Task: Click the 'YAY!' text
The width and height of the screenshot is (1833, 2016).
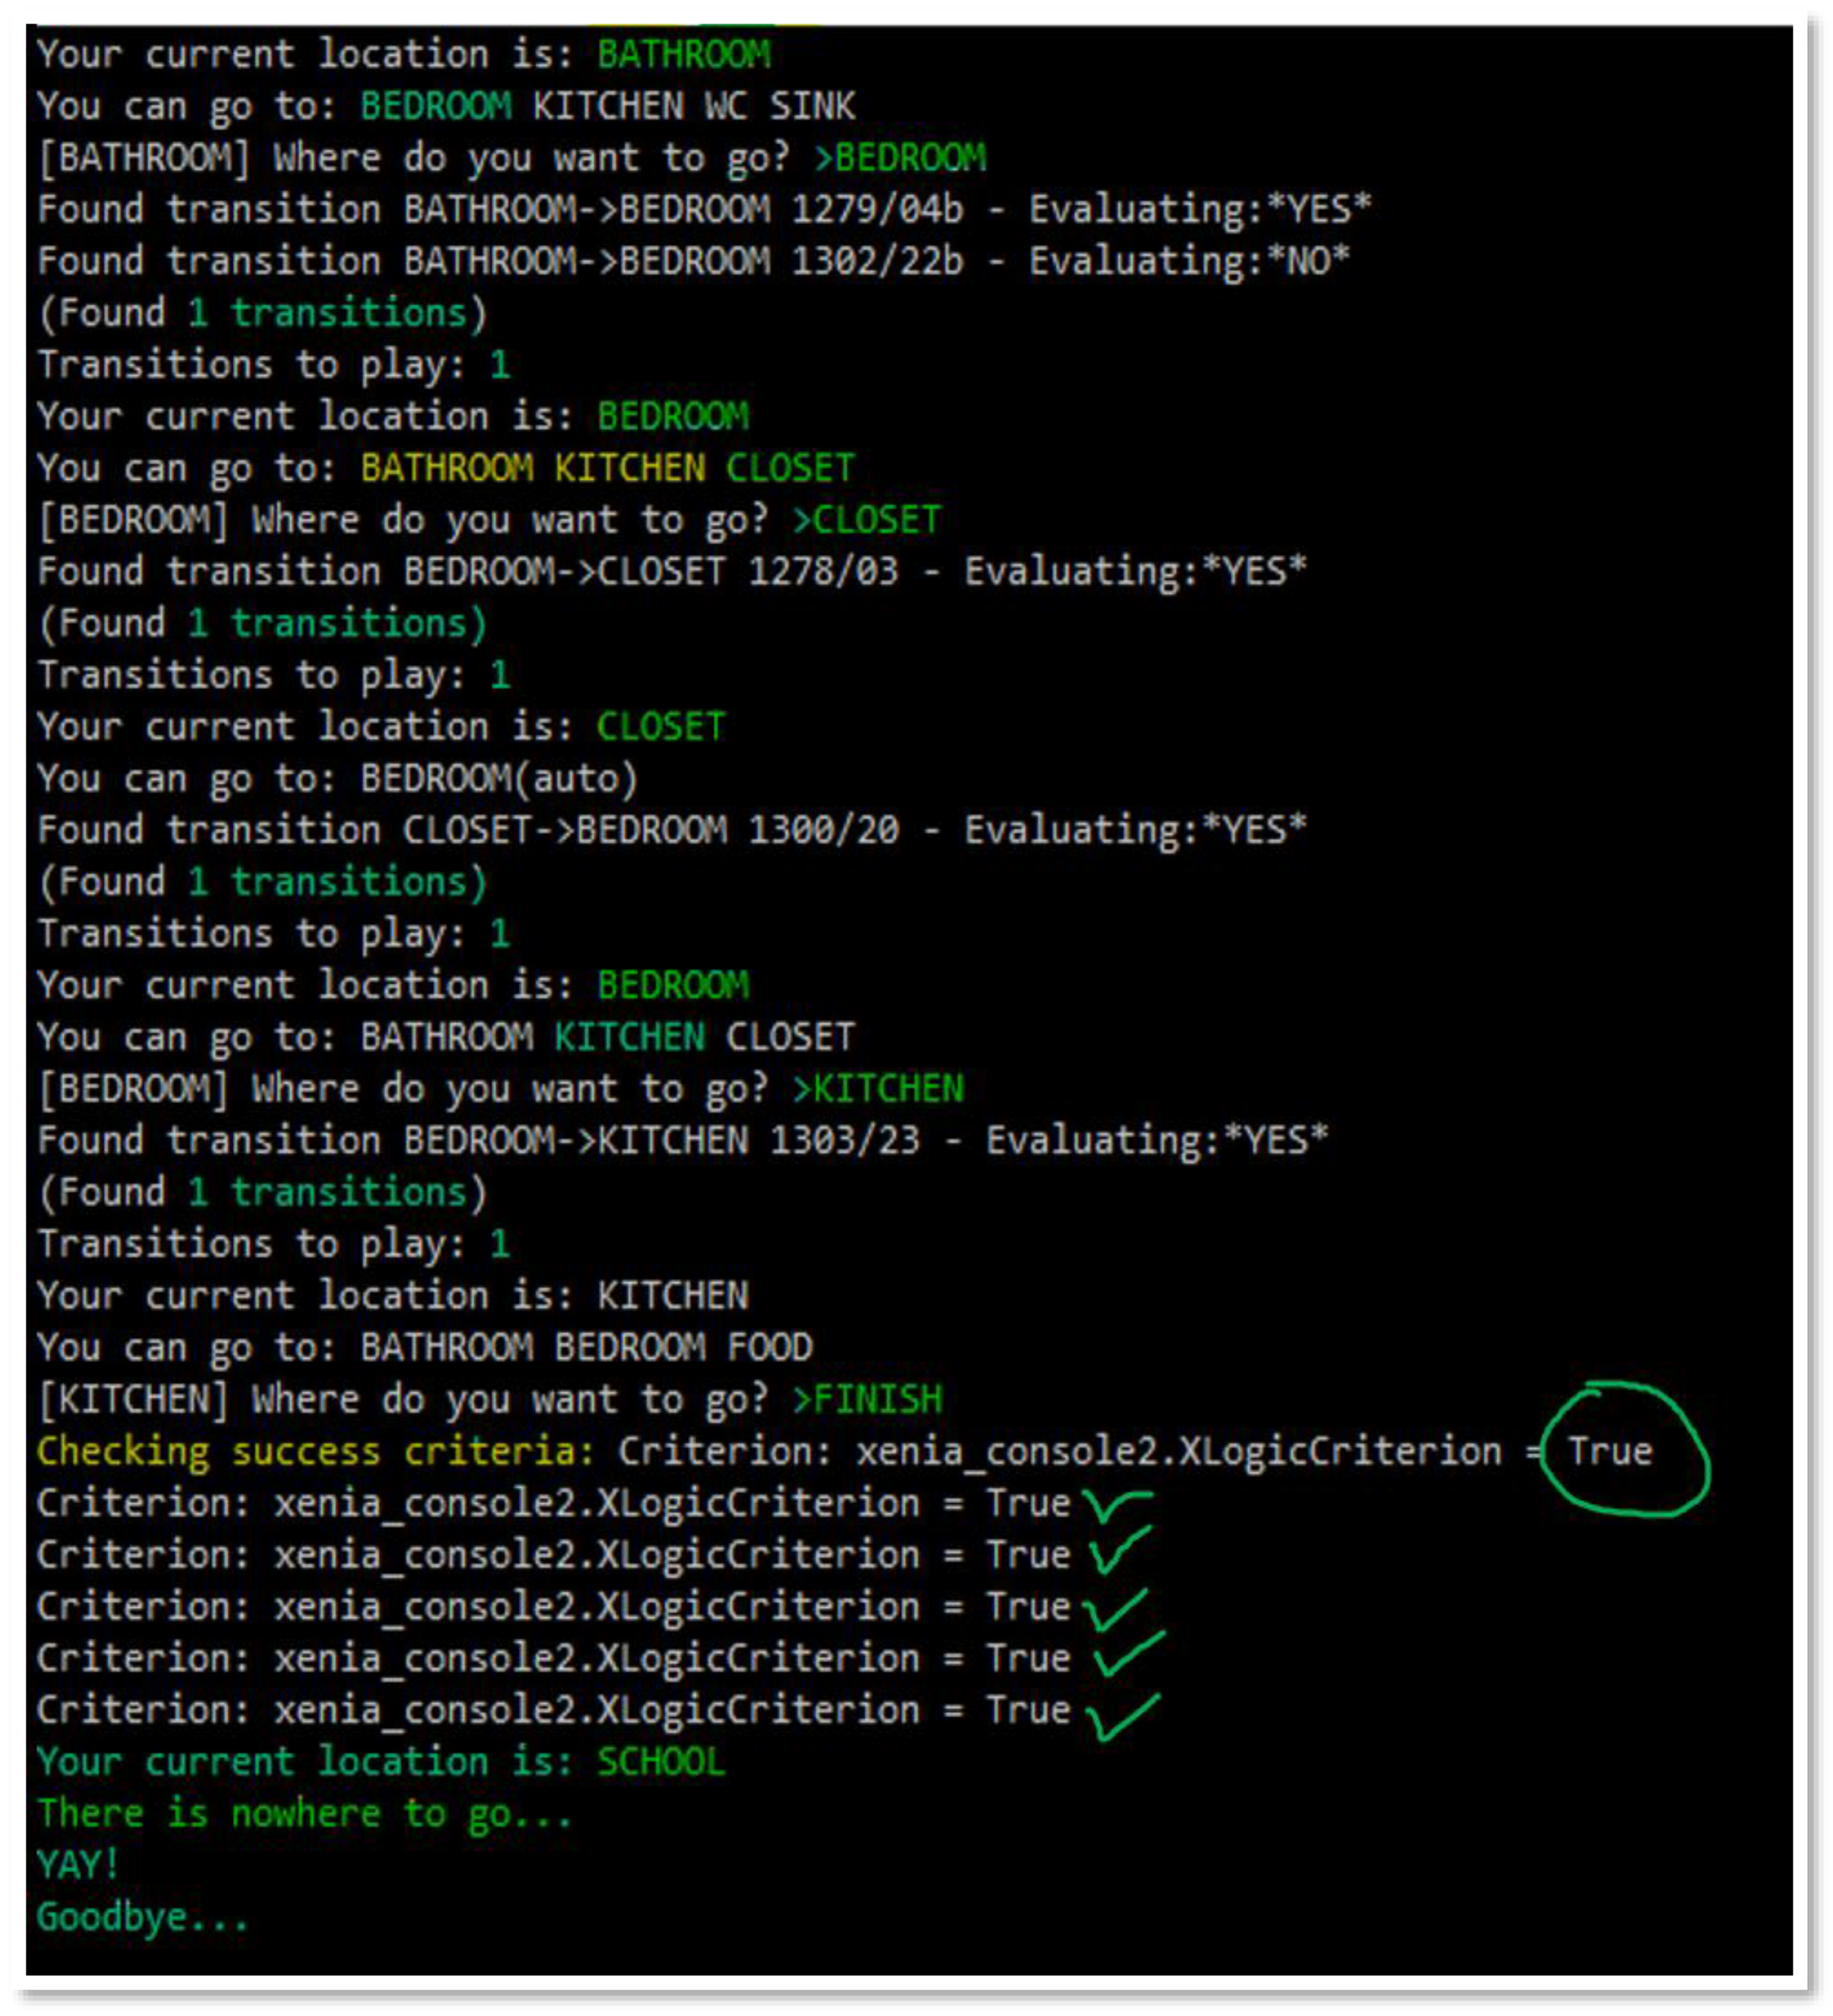Action: [78, 1865]
